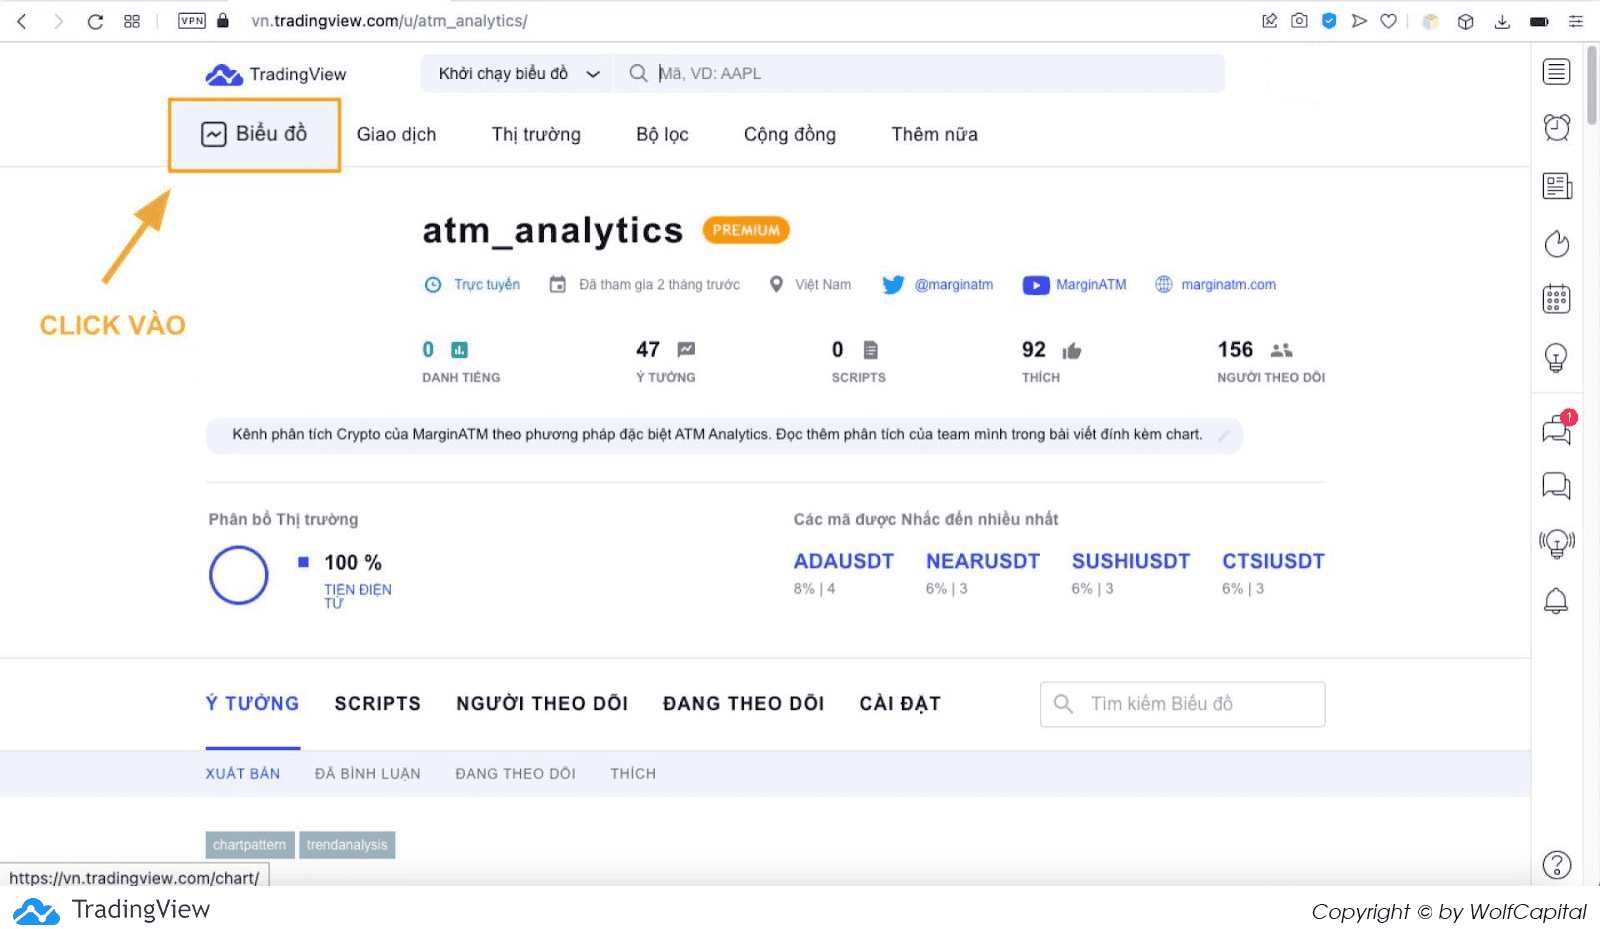Click the trendanalysis tag

(347, 845)
